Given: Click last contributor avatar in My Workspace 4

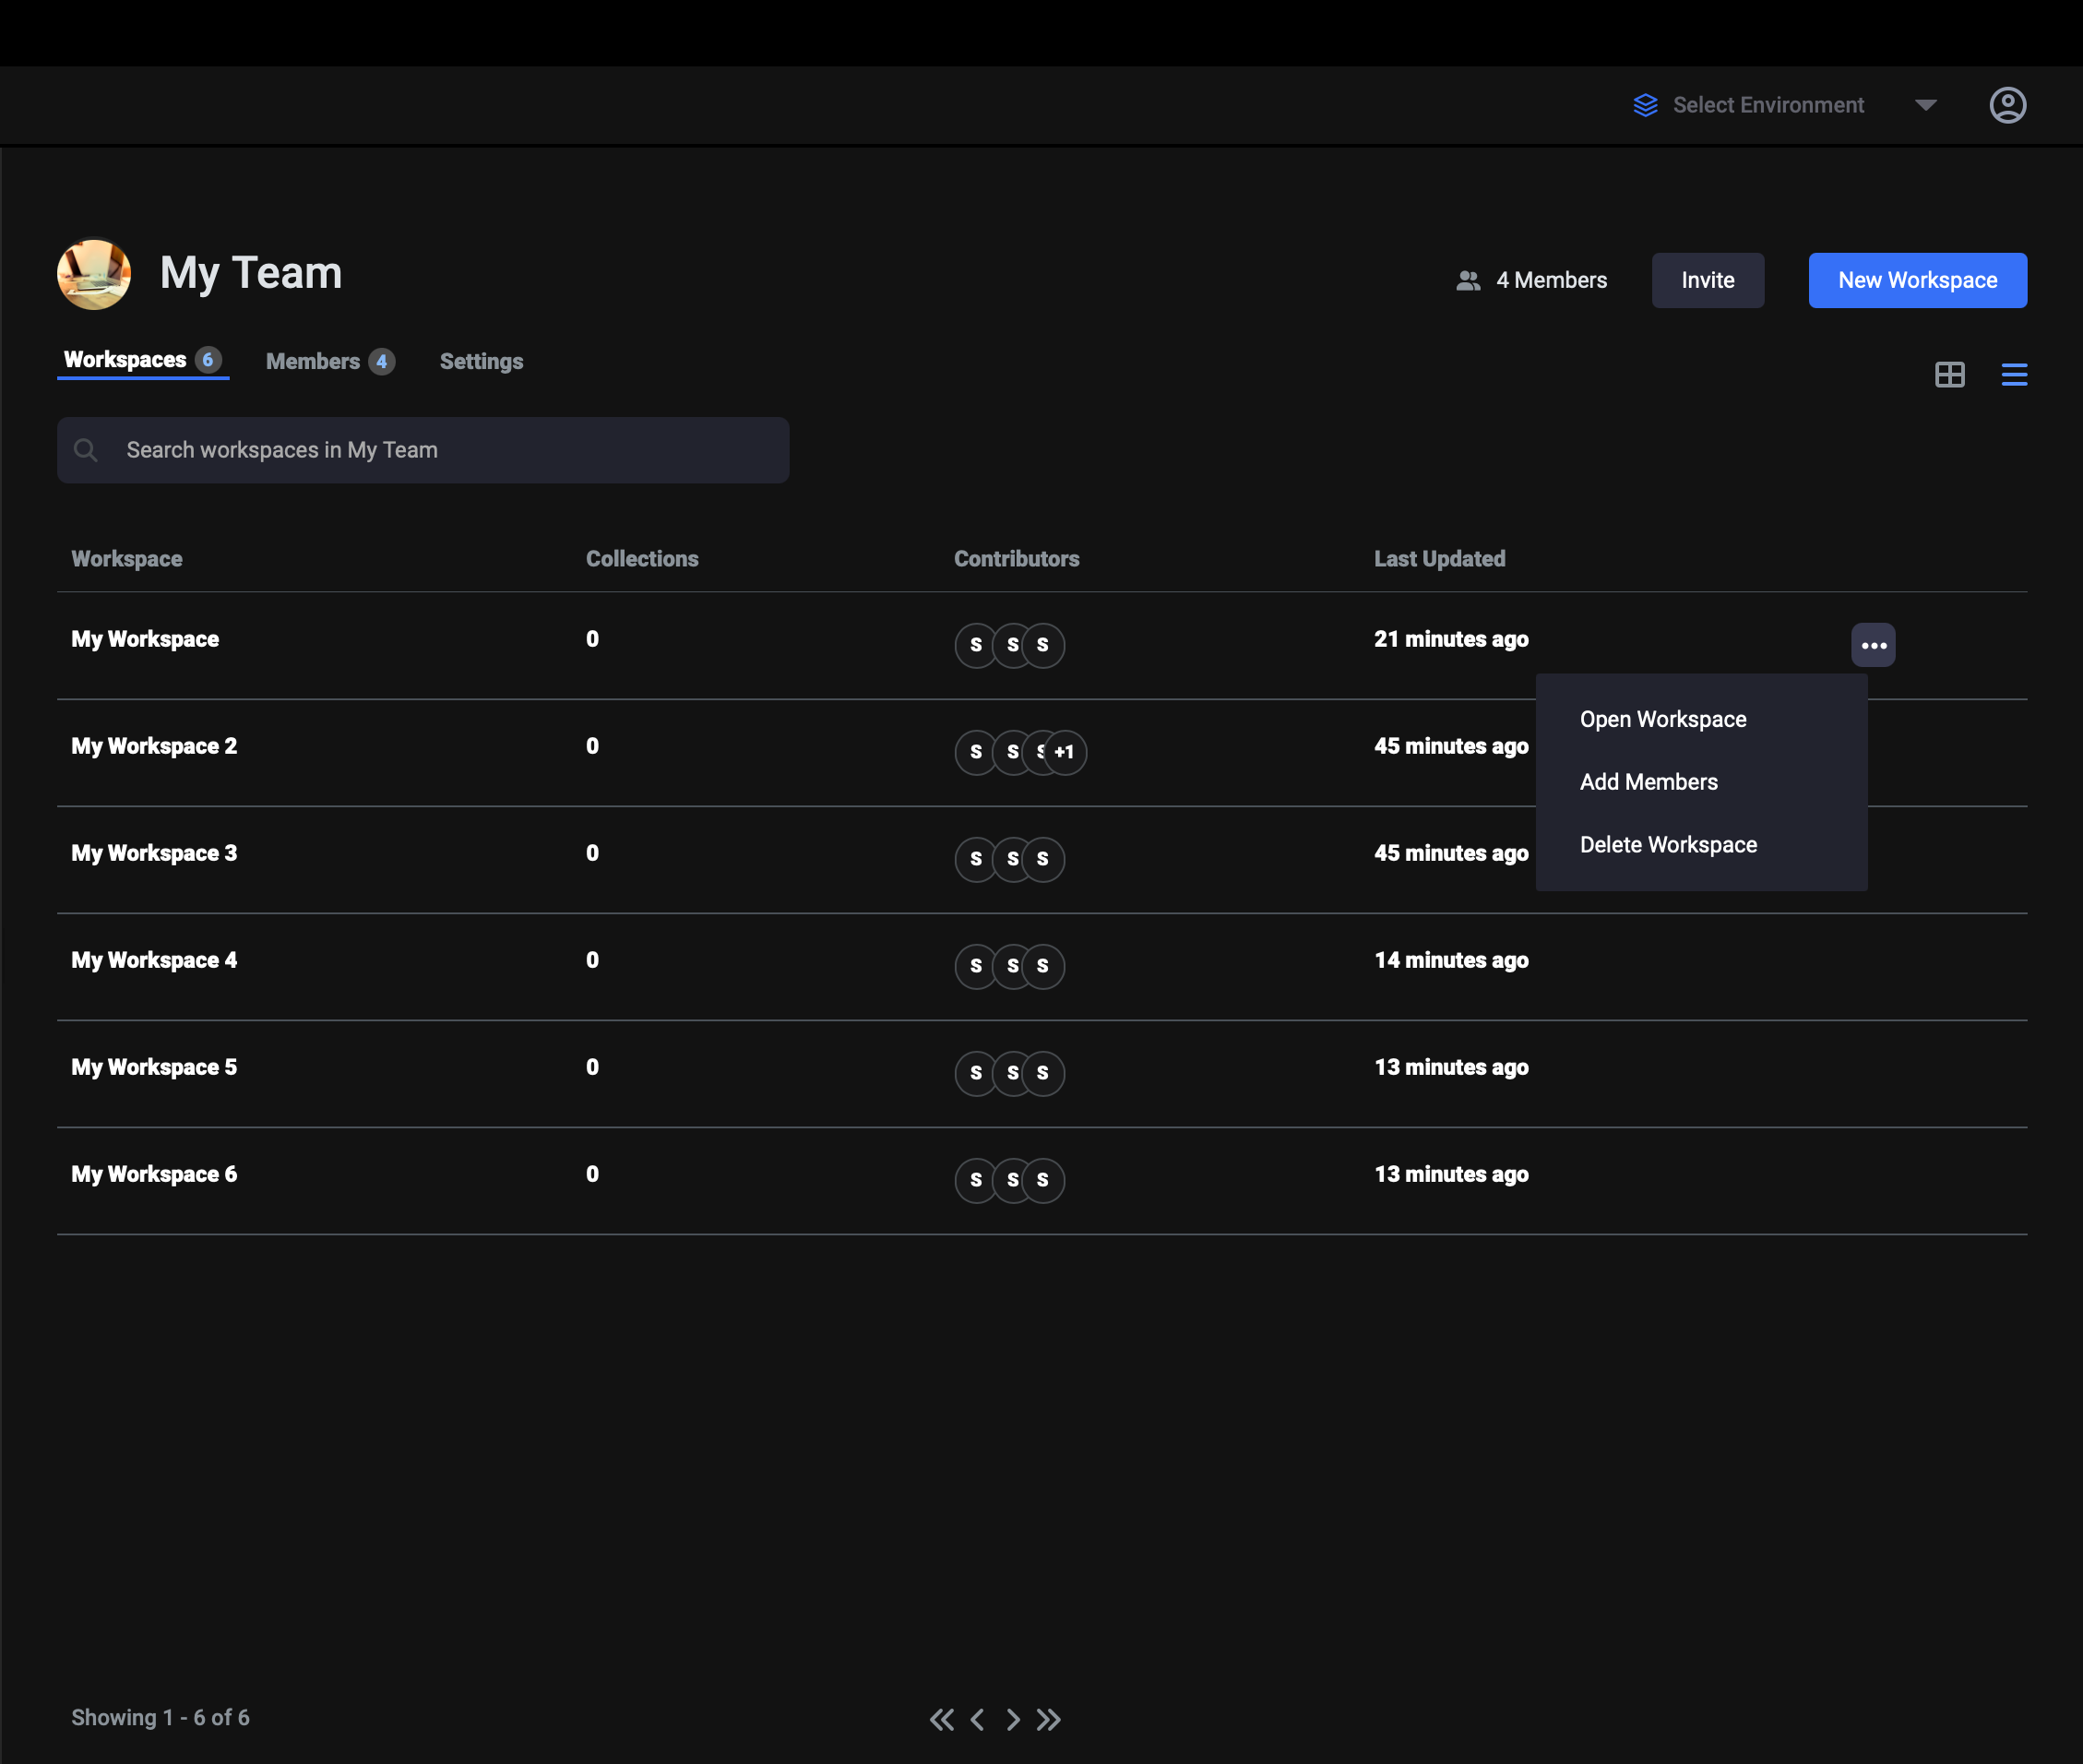Looking at the screenshot, I should coord(1043,966).
